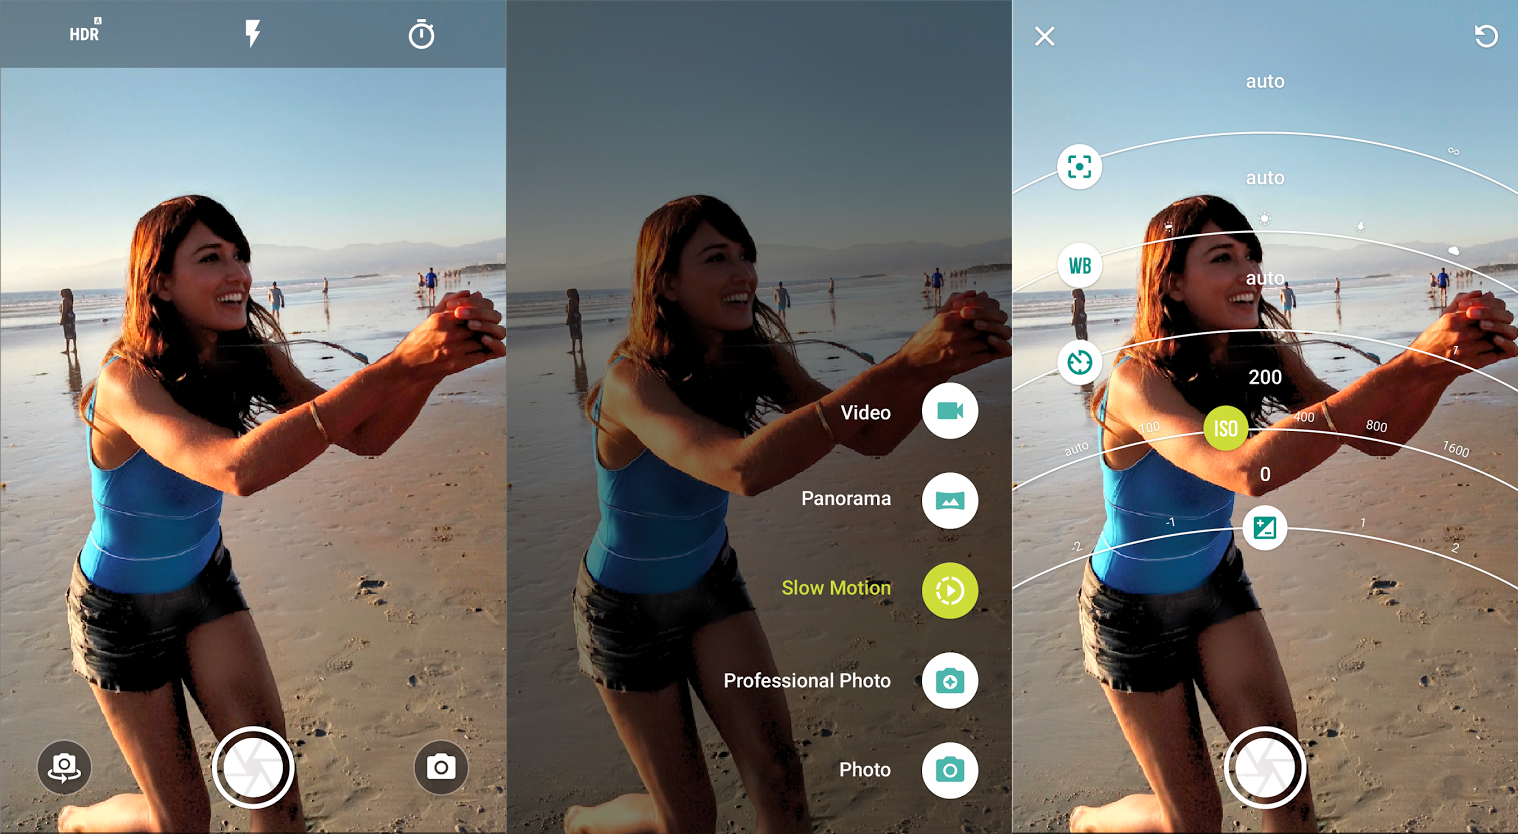1518x834 pixels.
Task: Select the Panorama mode icon
Action: [x=949, y=500]
